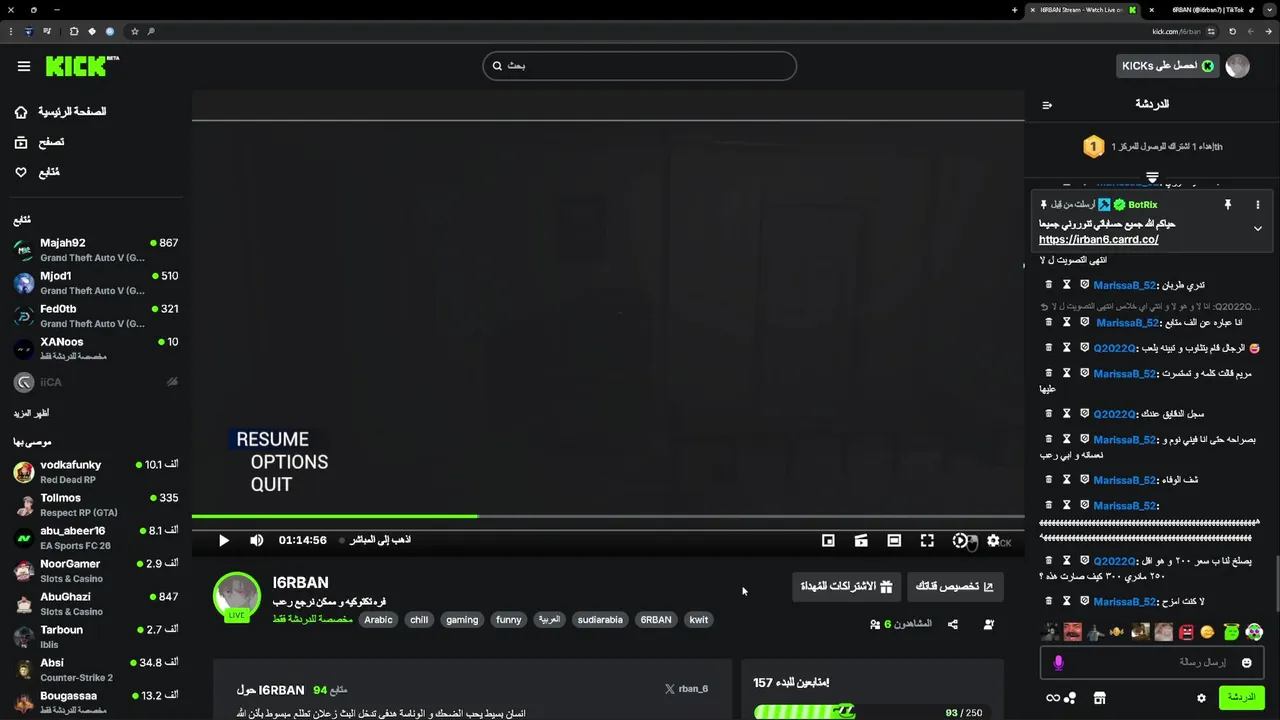Ban Q2022Q on the ٢٥٠ ماذري message
Viewport: 1280px width, 720px height.
click(x=1085, y=561)
